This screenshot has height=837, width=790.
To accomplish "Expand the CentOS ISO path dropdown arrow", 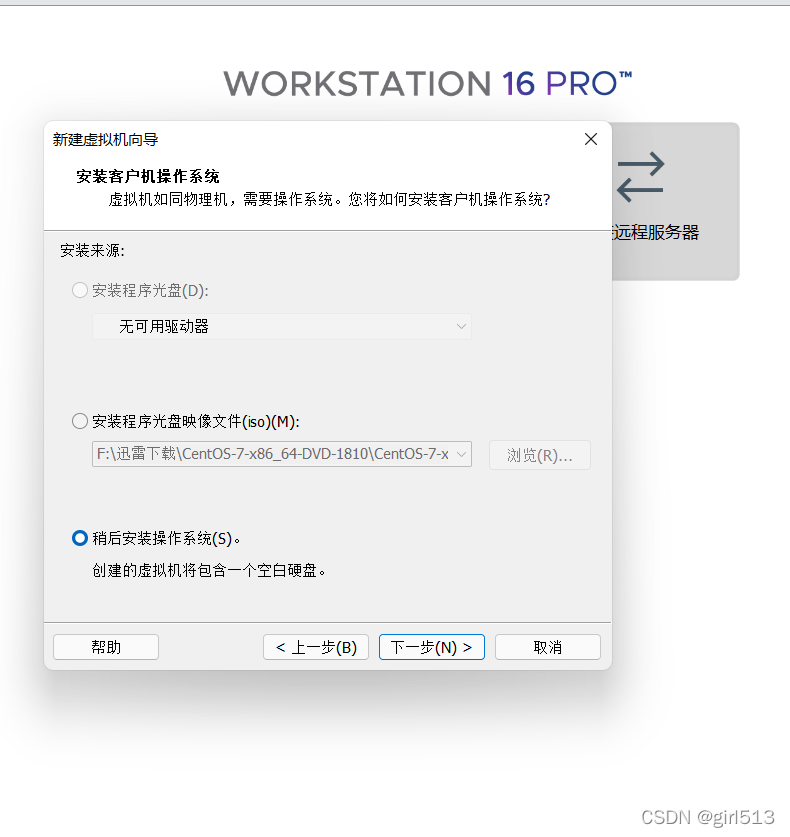I will click(x=461, y=454).
